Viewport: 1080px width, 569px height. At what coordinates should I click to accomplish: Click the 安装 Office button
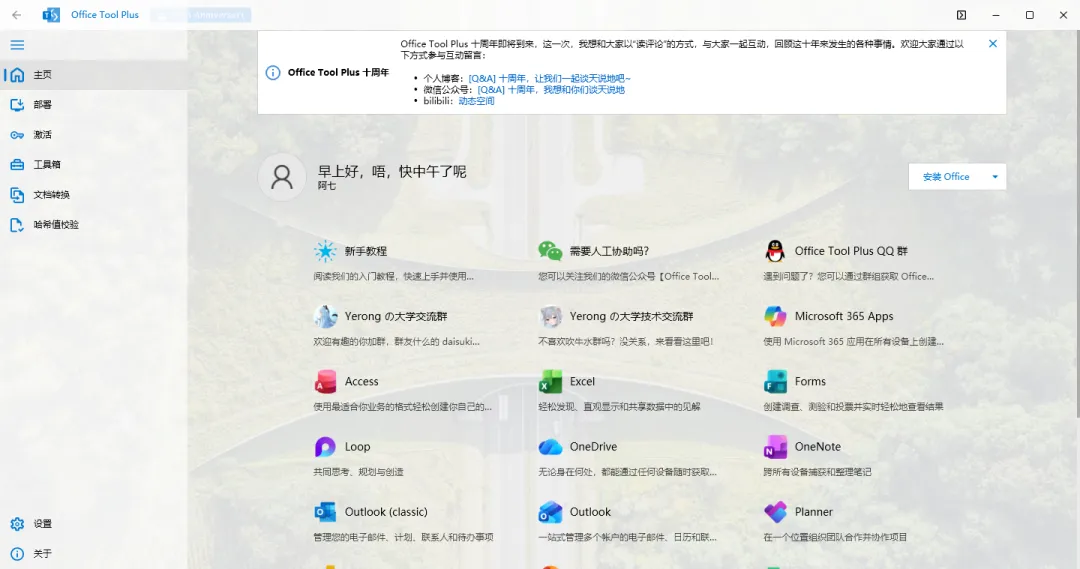[946, 176]
